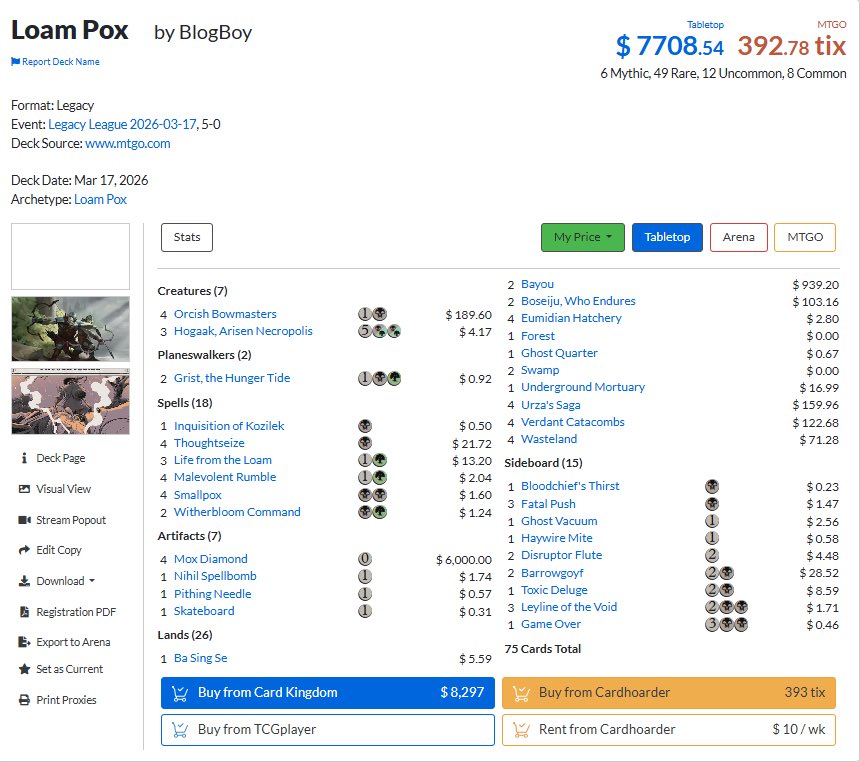Click cart icon on Buy from Cardhoarder
Screen dimensions: 860x762
(x=521, y=693)
